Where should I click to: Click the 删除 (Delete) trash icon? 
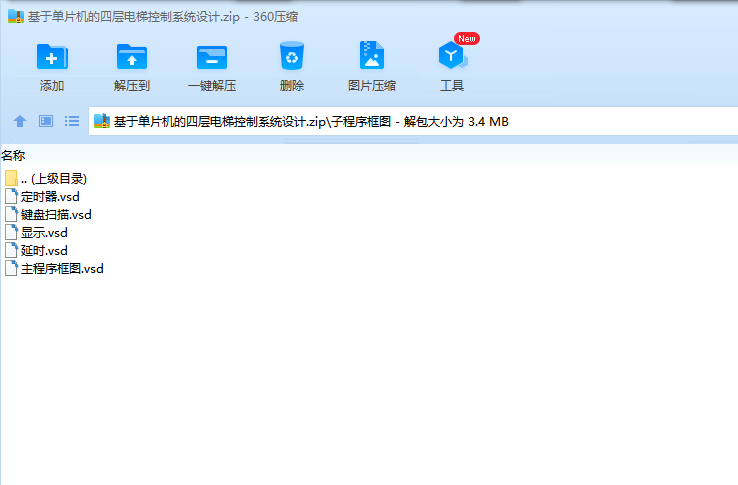click(x=292, y=56)
